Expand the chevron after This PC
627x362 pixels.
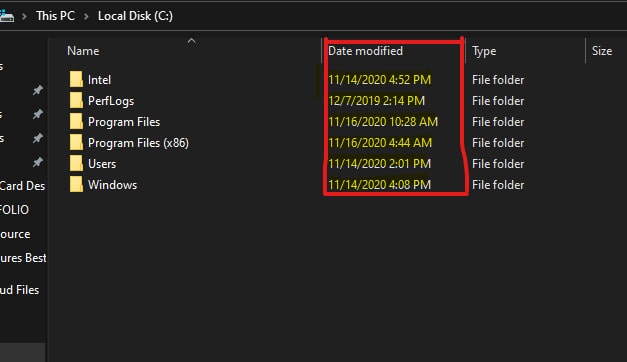tap(86, 16)
